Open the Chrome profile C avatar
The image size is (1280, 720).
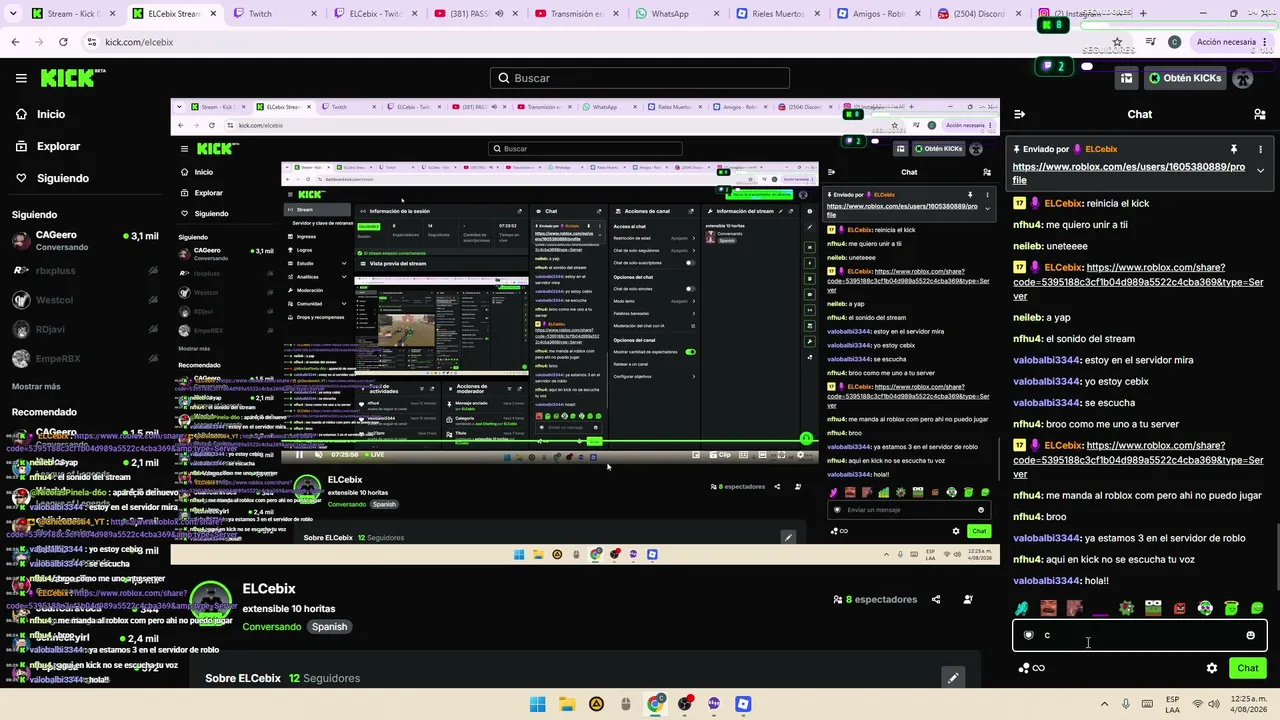1174,42
